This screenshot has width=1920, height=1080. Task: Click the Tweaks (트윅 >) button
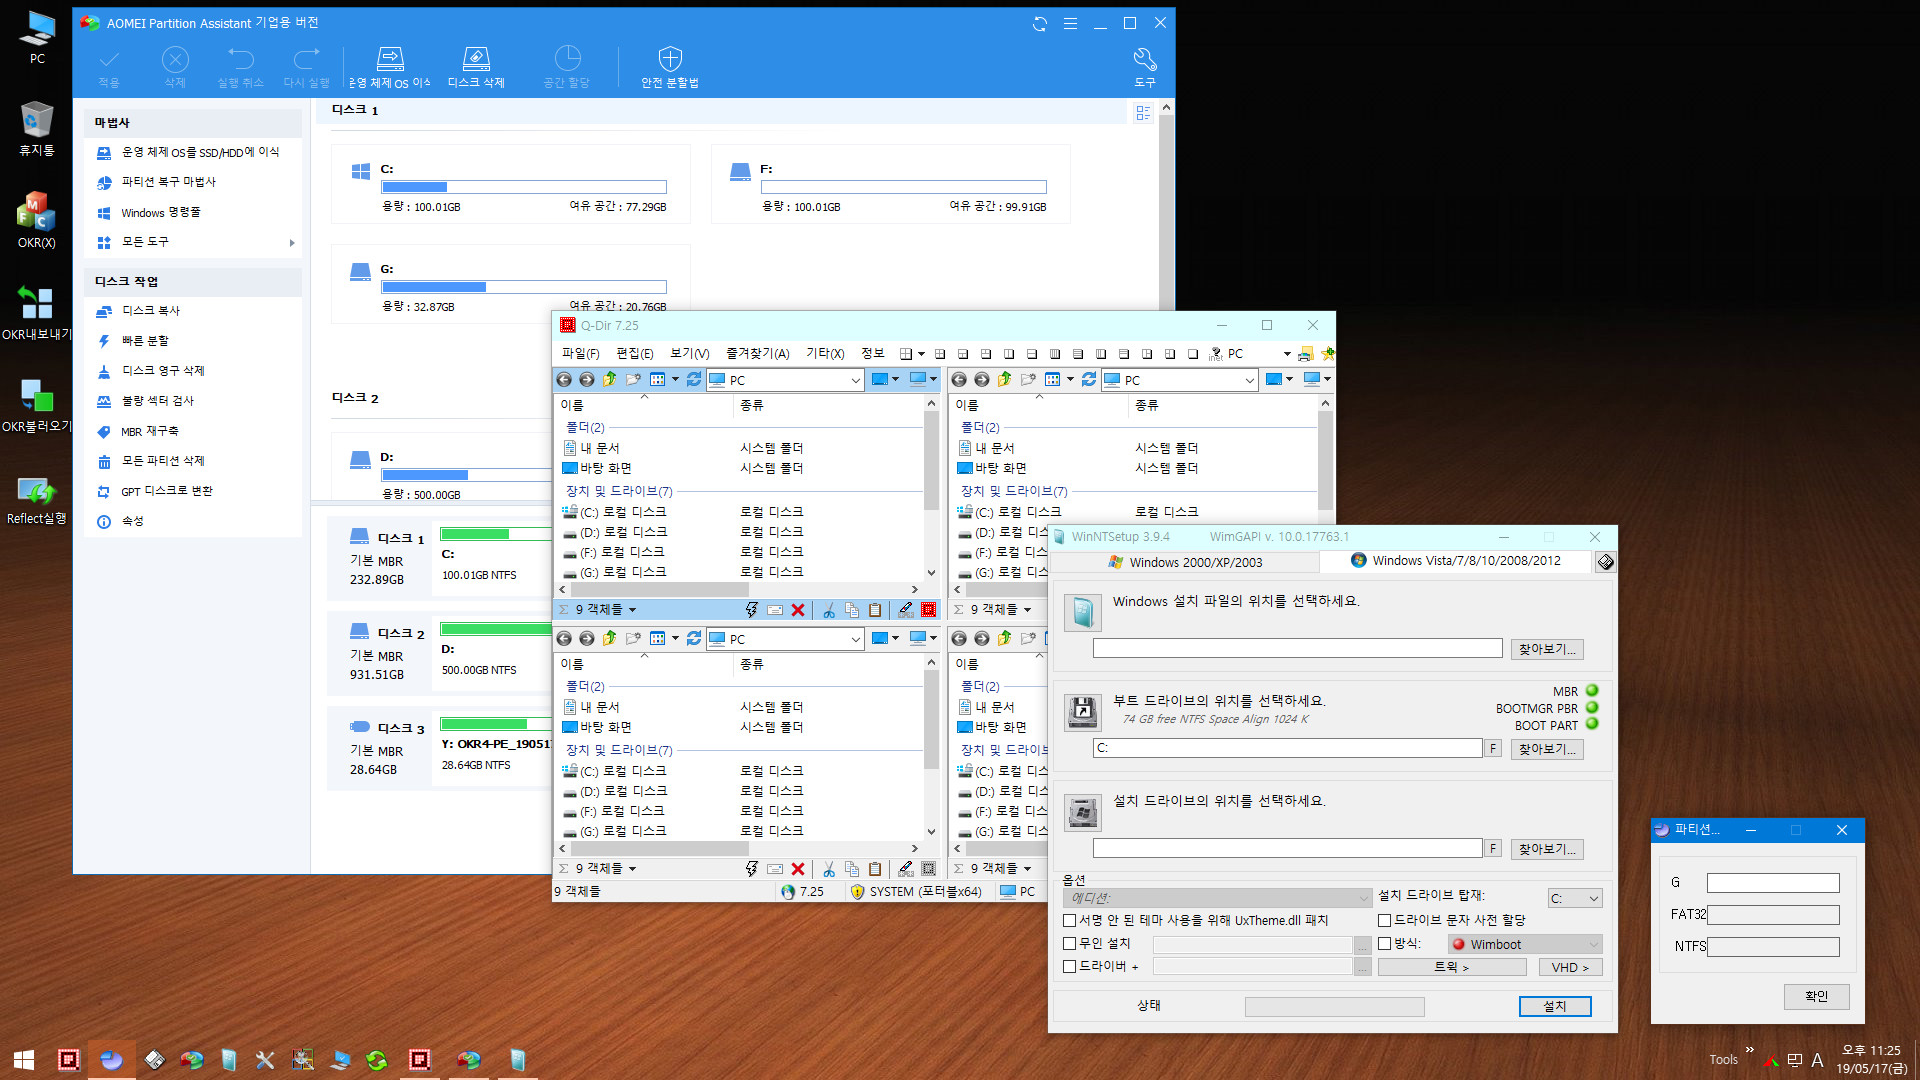click(1452, 968)
